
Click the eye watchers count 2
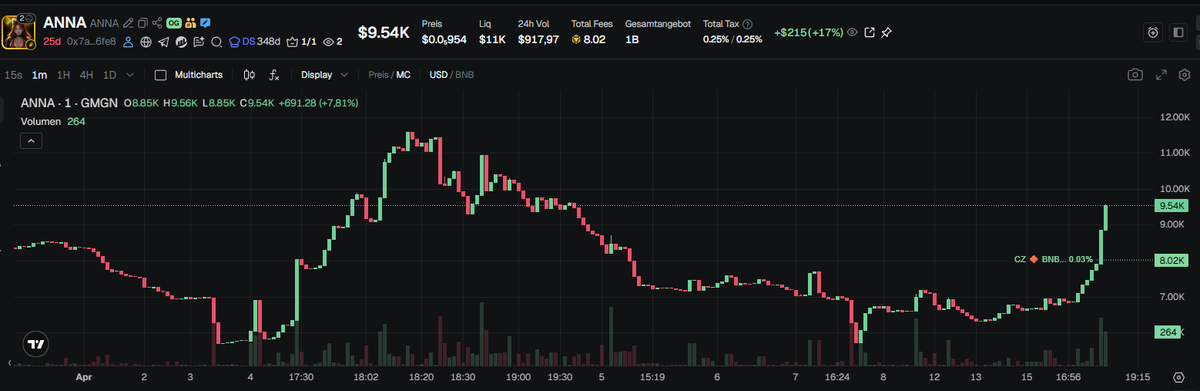333,42
